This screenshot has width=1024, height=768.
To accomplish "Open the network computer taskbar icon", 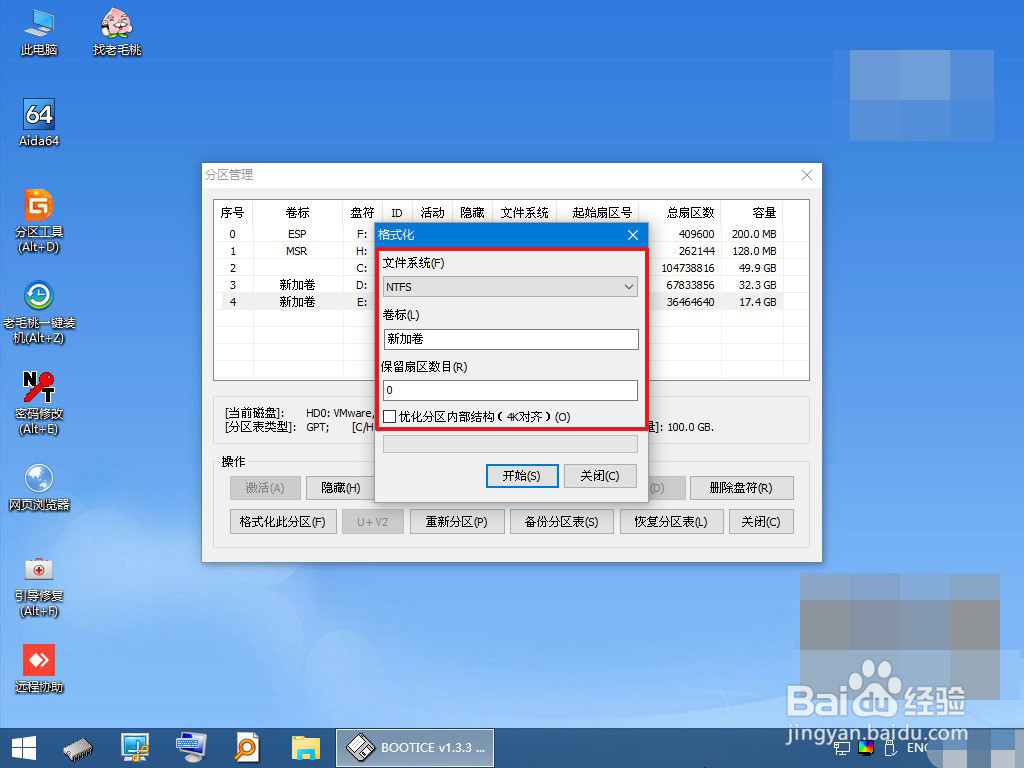I will pos(135,748).
